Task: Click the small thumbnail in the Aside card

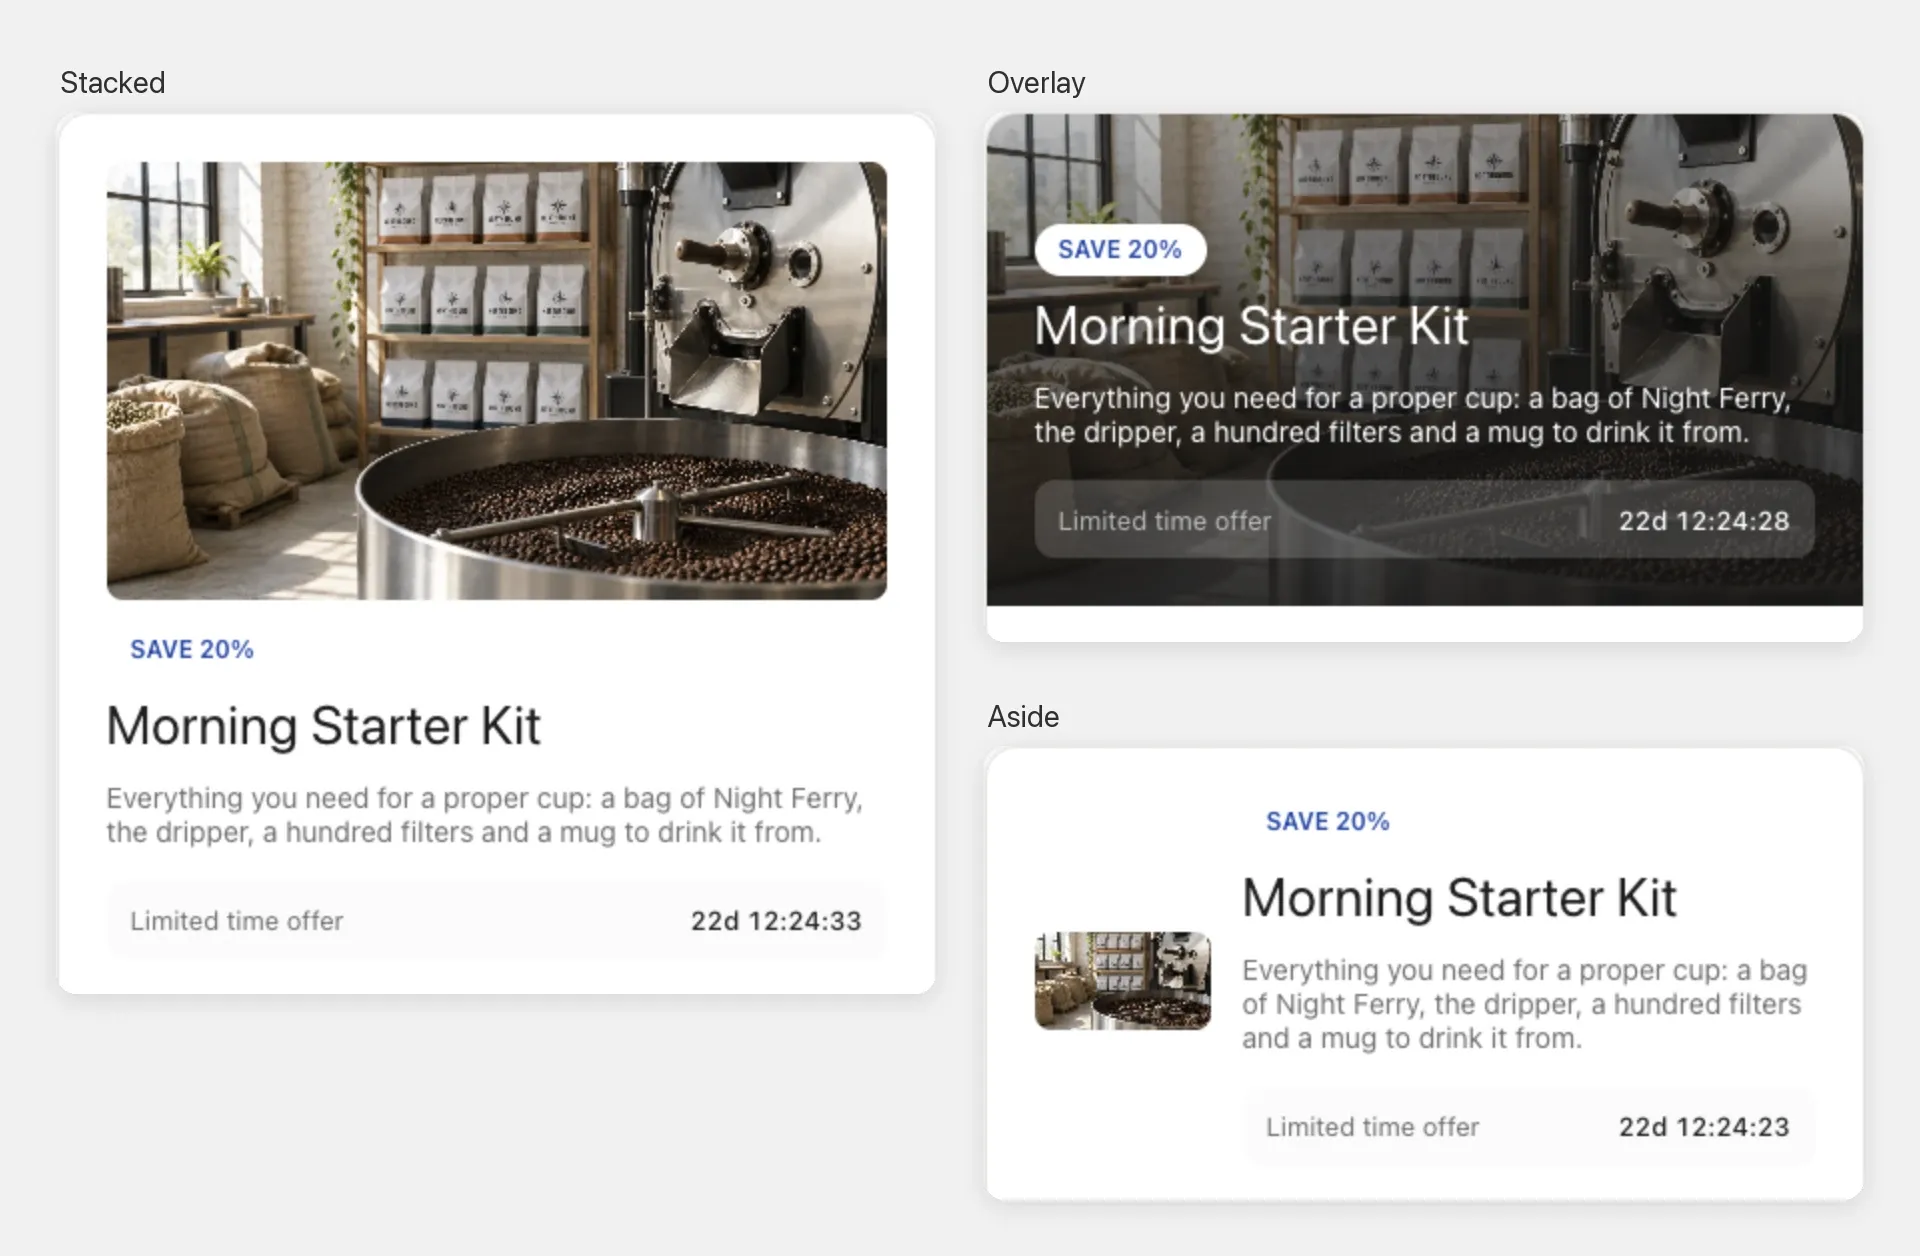Action: (x=1123, y=981)
